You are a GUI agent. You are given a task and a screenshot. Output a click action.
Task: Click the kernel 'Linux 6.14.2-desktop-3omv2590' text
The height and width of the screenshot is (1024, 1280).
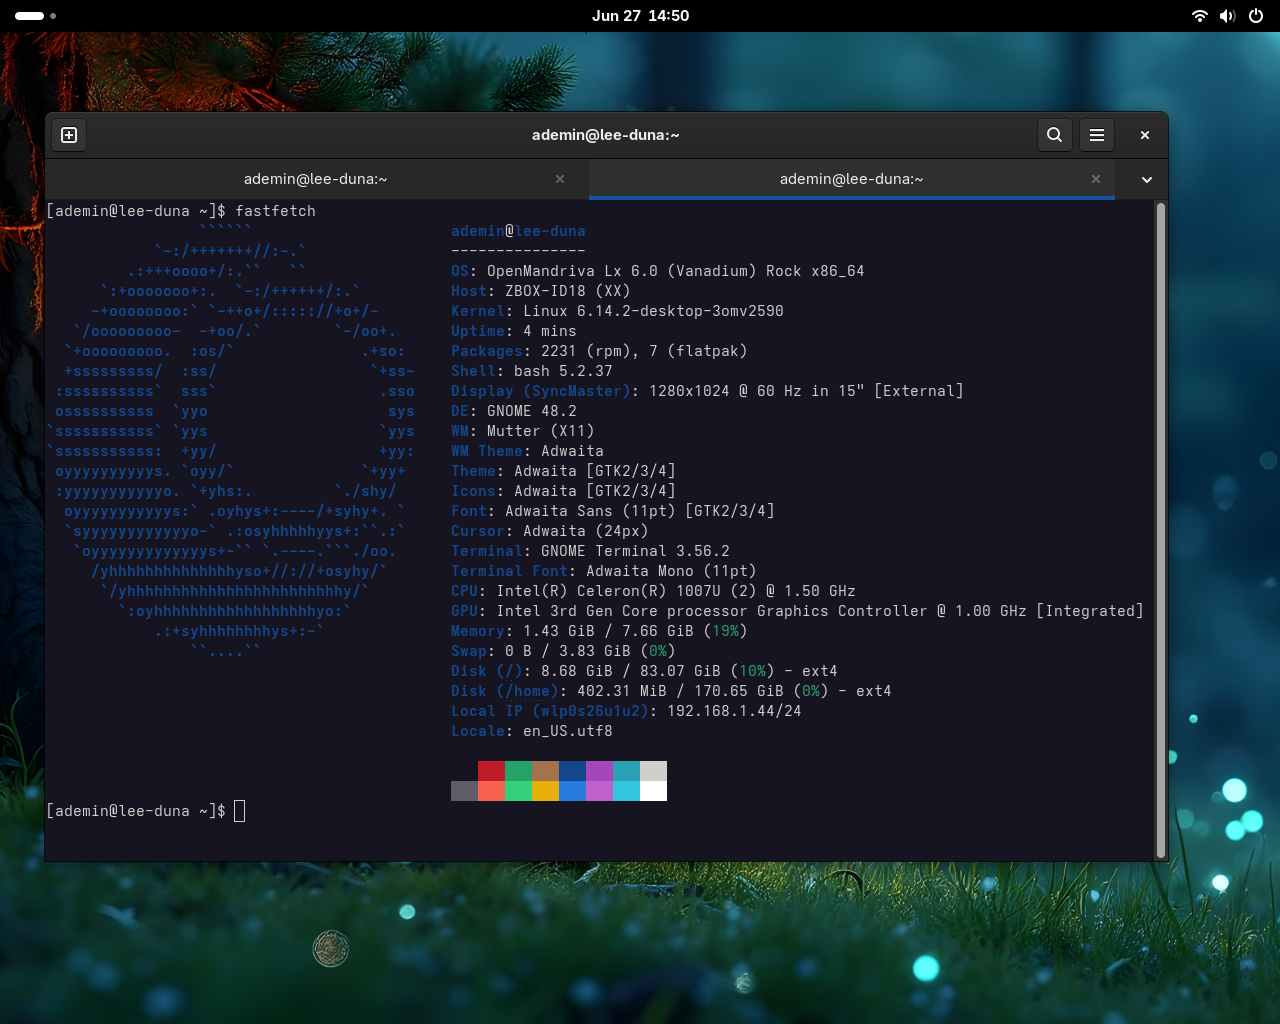(653, 311)
